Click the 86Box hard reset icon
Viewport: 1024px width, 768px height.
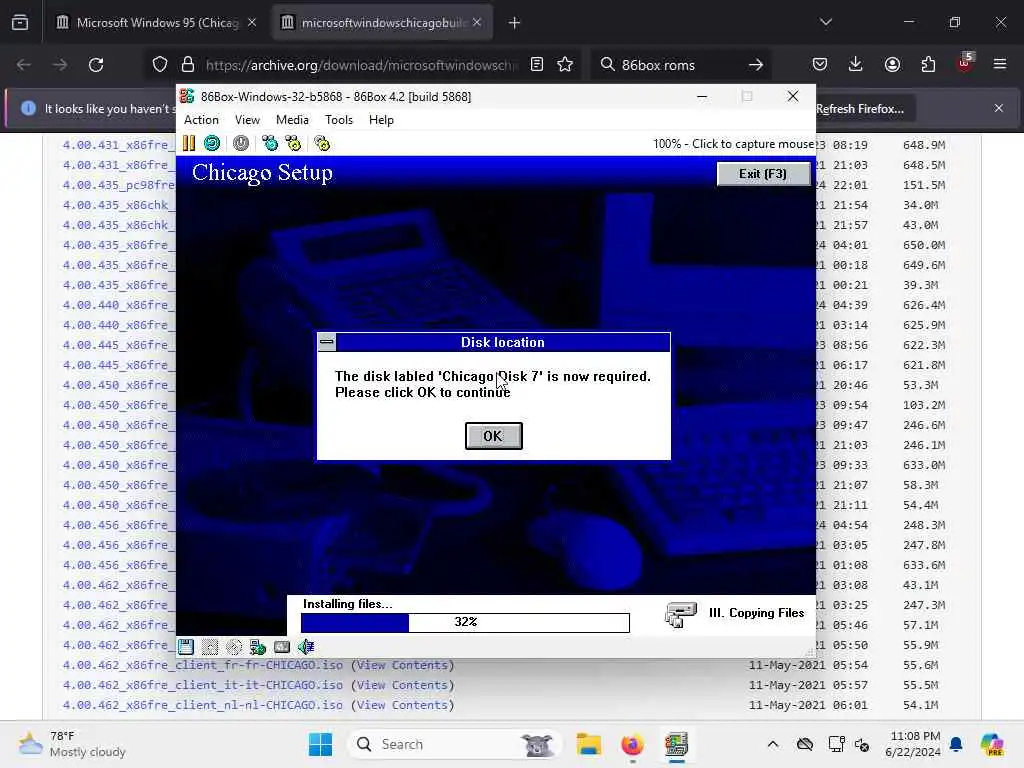click(212, 143)
